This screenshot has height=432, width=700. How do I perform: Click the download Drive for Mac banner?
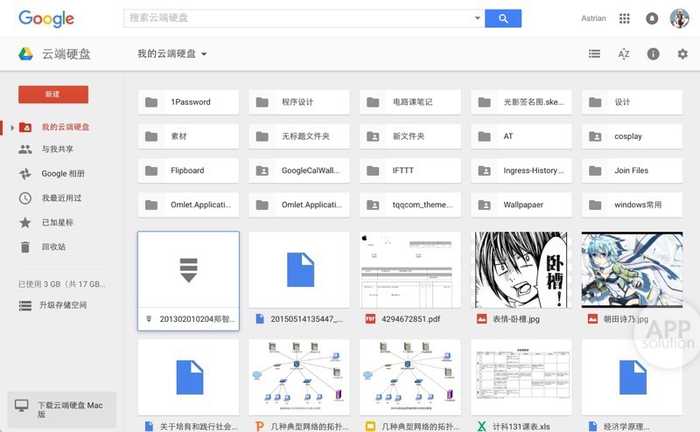coord(62,409)
